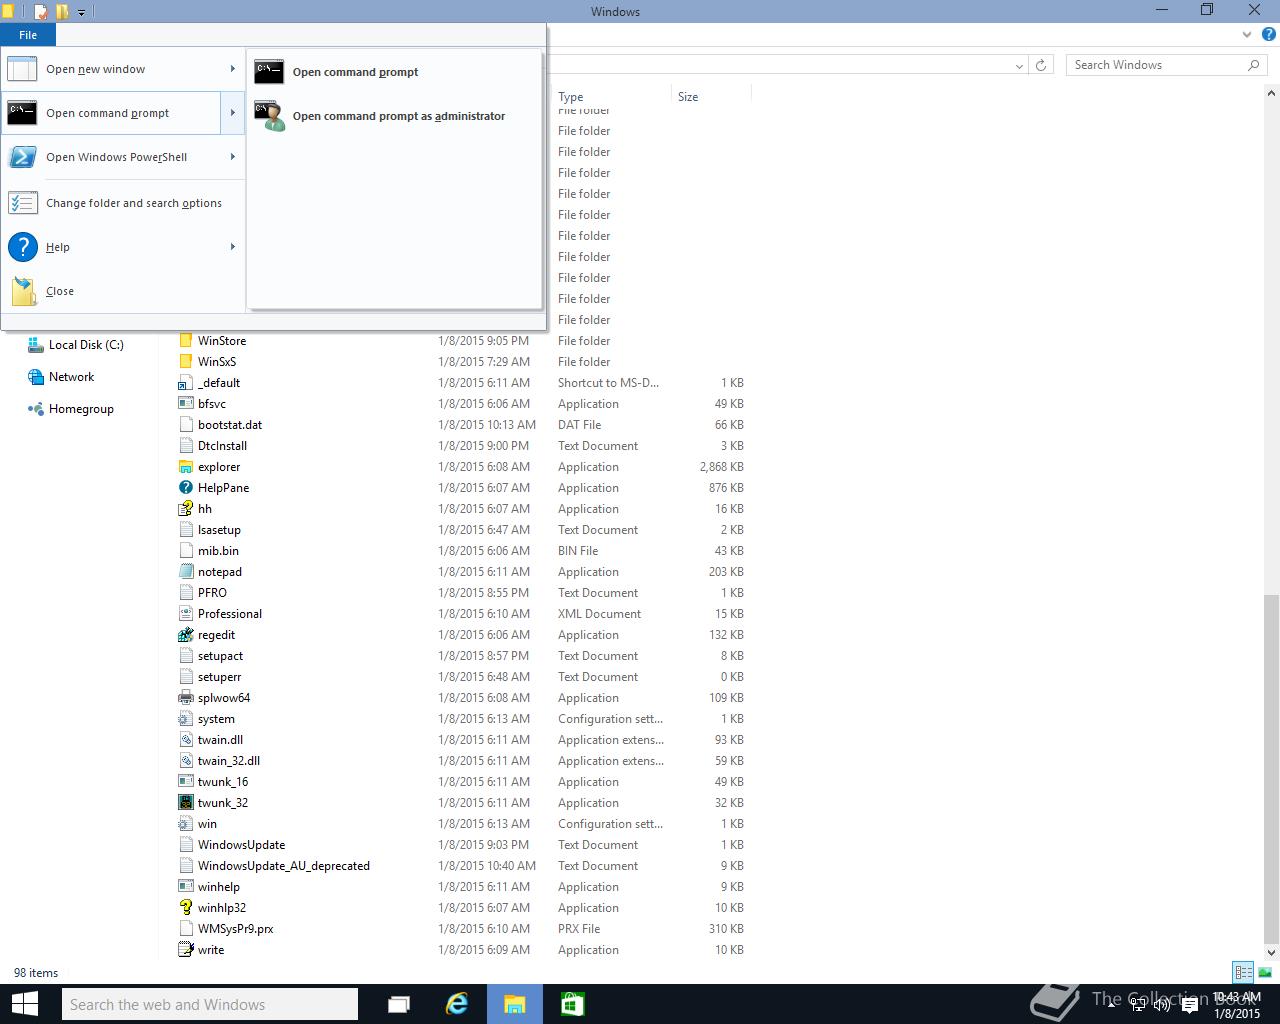Expand Open Windows PowerShell submenu arrow
Image resolution: width=1280 pixels, height=1024 pixels.
point(232,157)
